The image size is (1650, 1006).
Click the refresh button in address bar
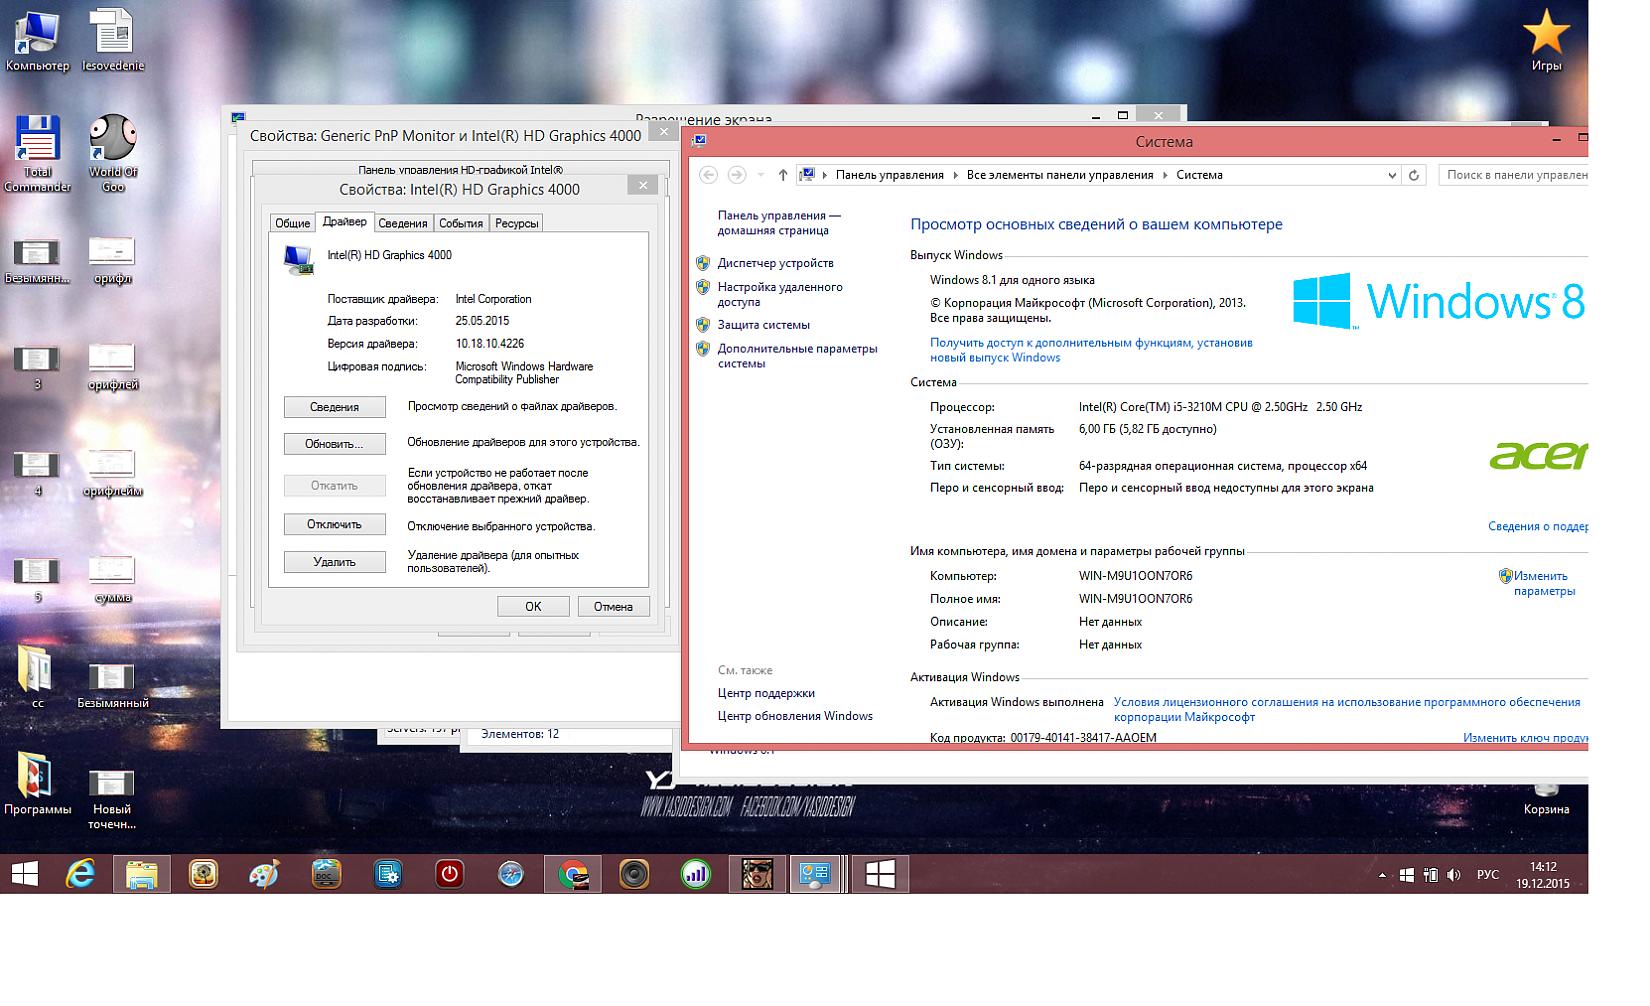click(x=1413, y=175)
